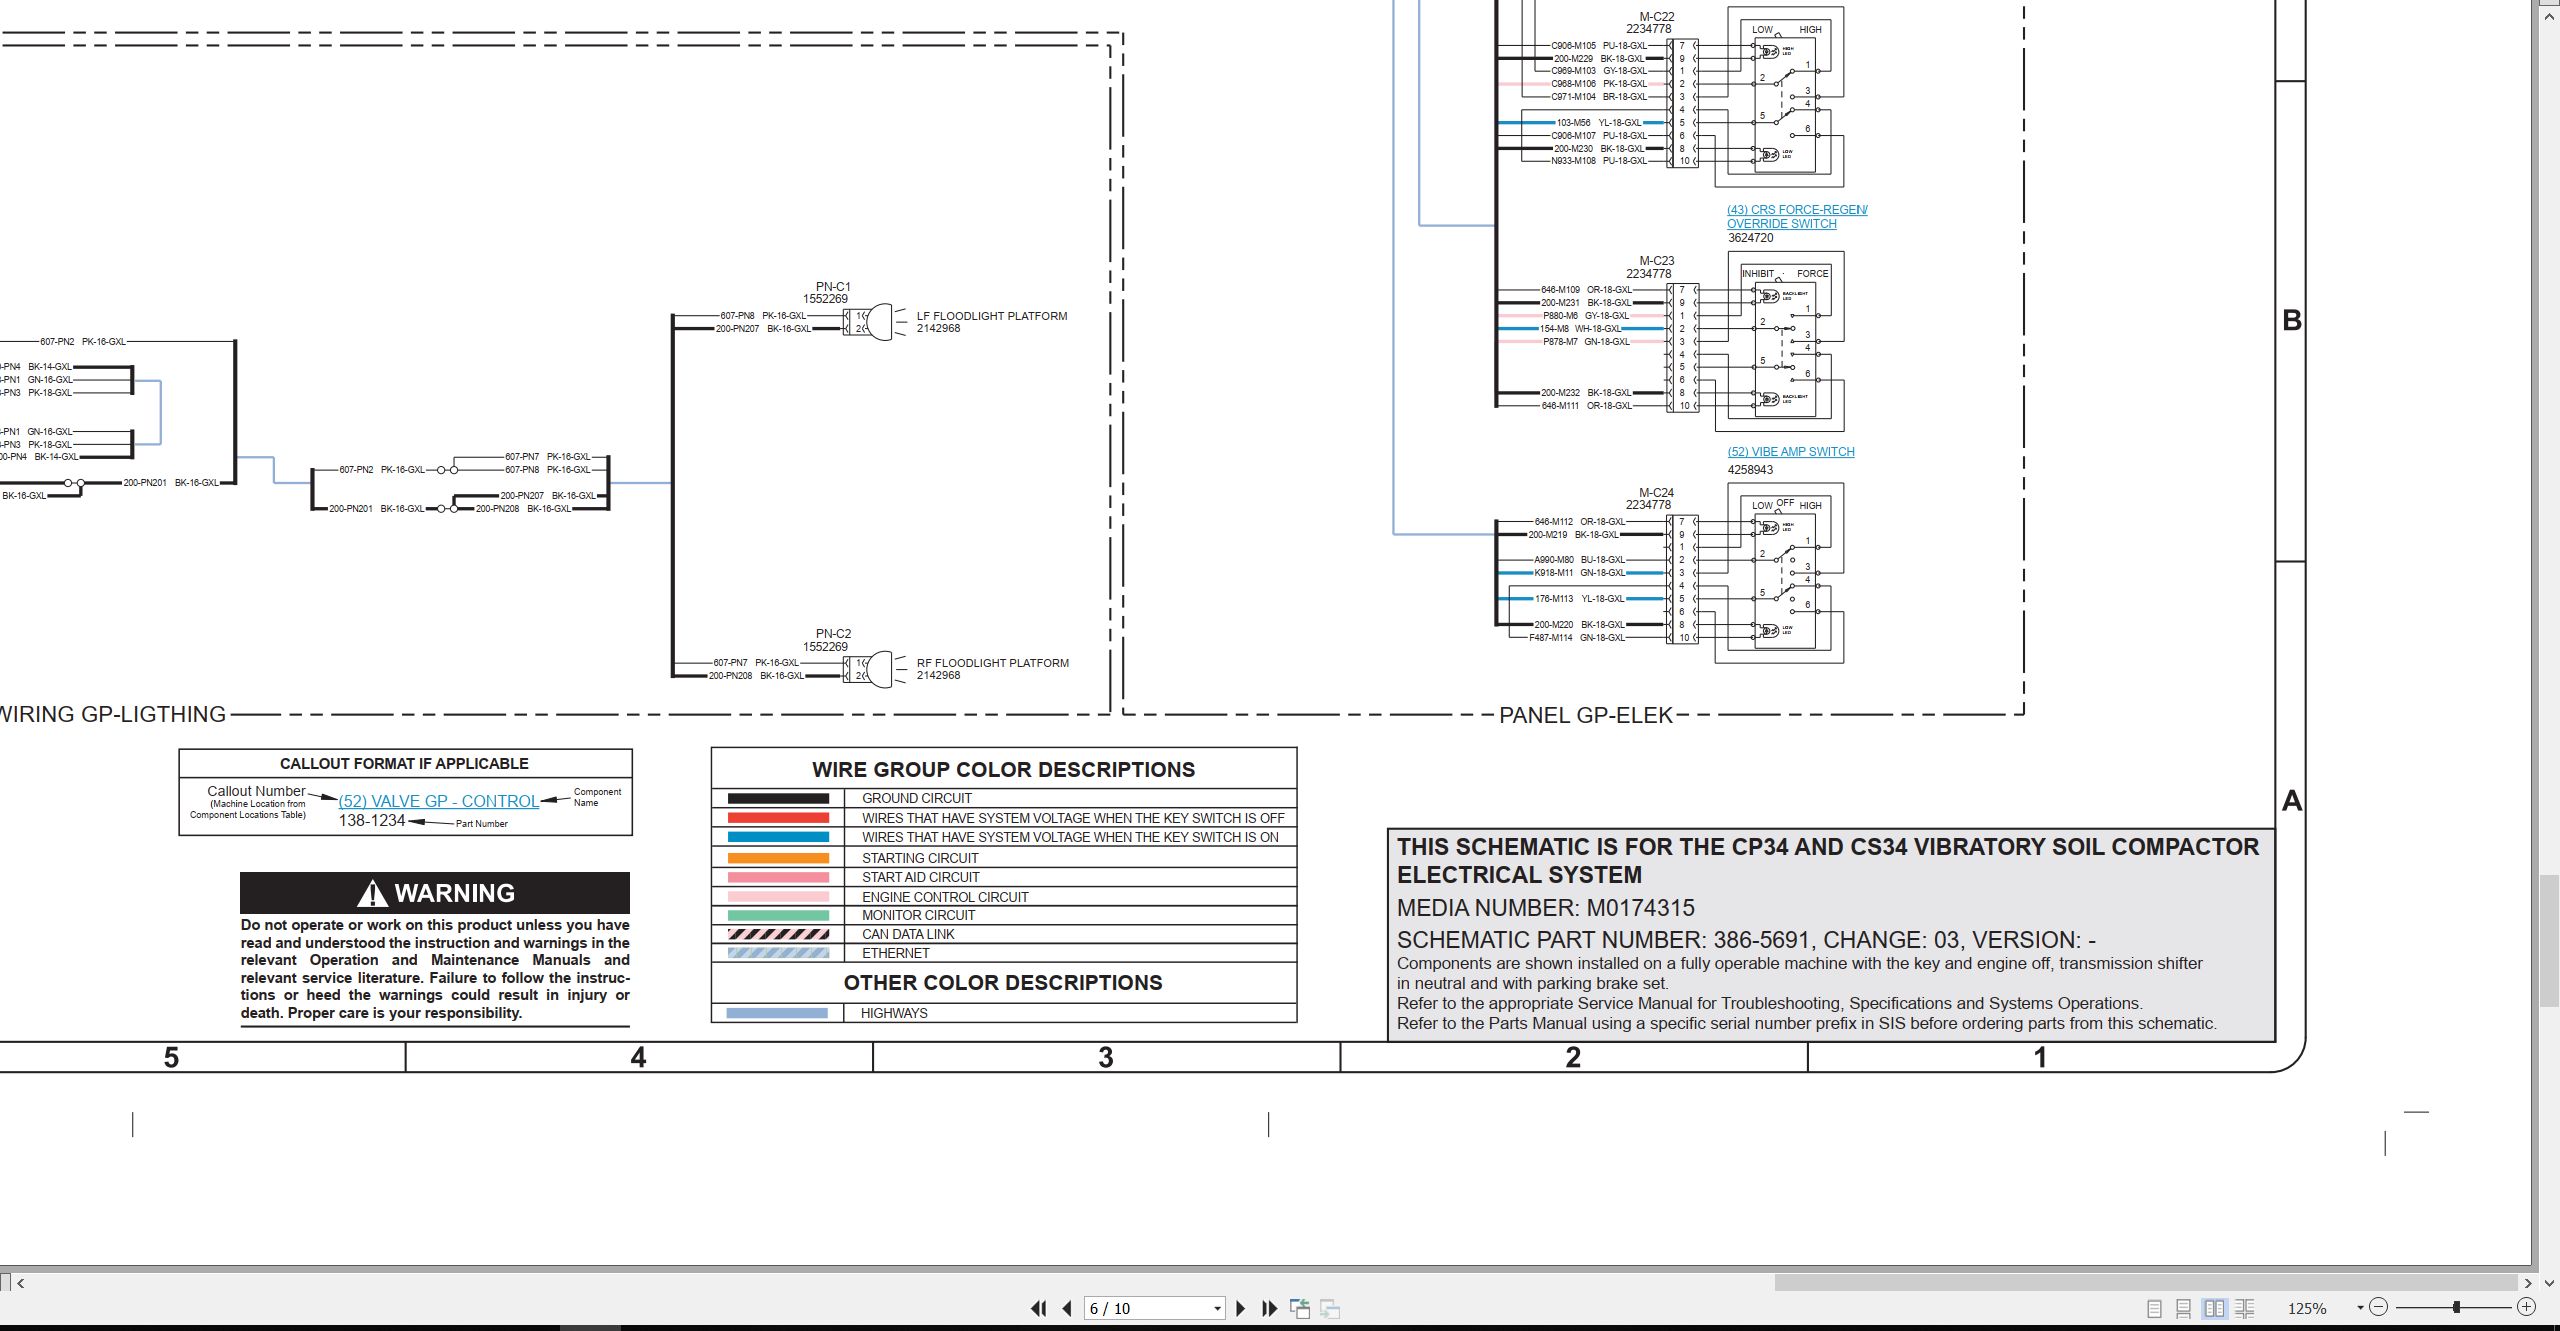
Task: Click the MEDIA NUMBER: M0174315 text
Action: click(x=1545, y=908)
